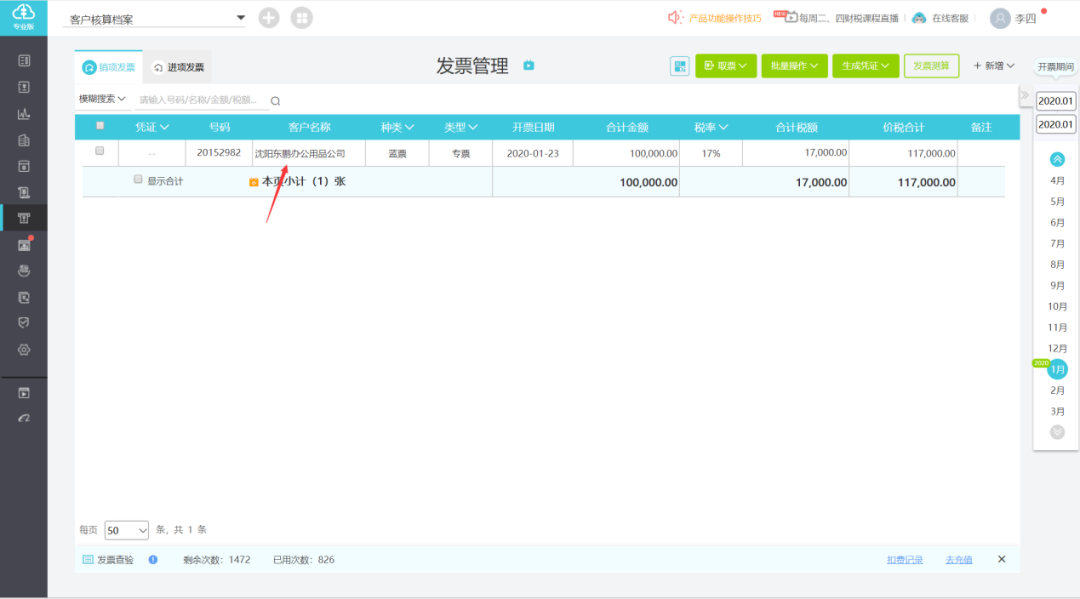This screenshot has width=1080, height=599.
Task: Click the up chevron circle above month list
Action: pyautogui.click(x=1057, y=159)
